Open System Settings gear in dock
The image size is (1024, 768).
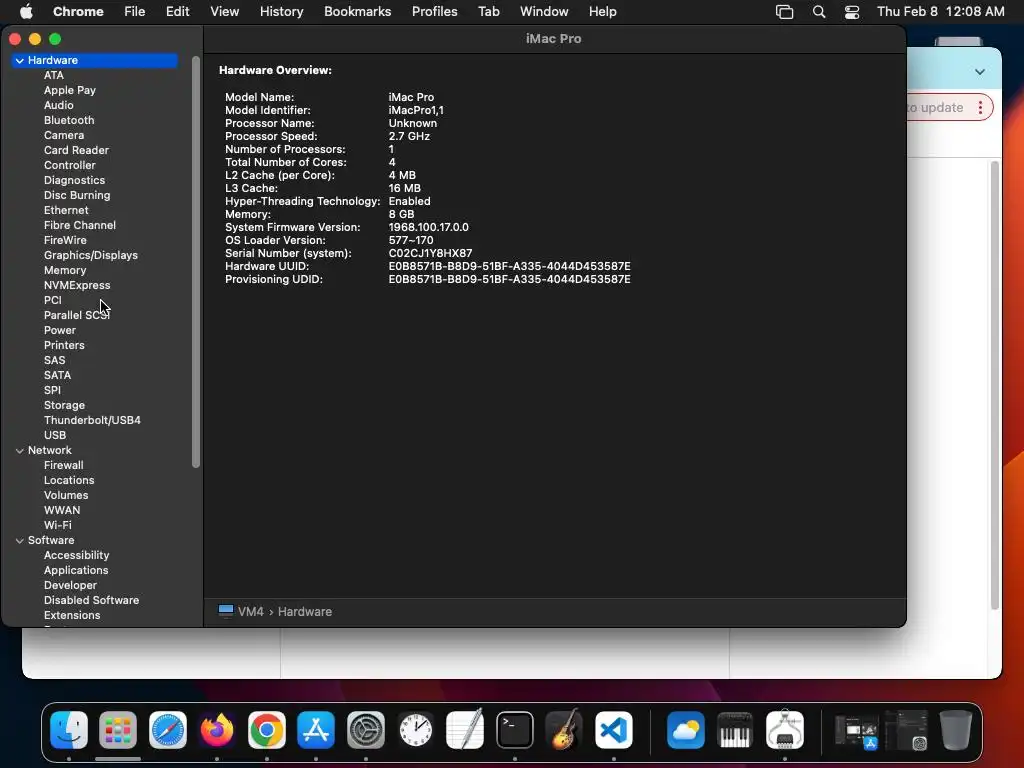point(366,729)
